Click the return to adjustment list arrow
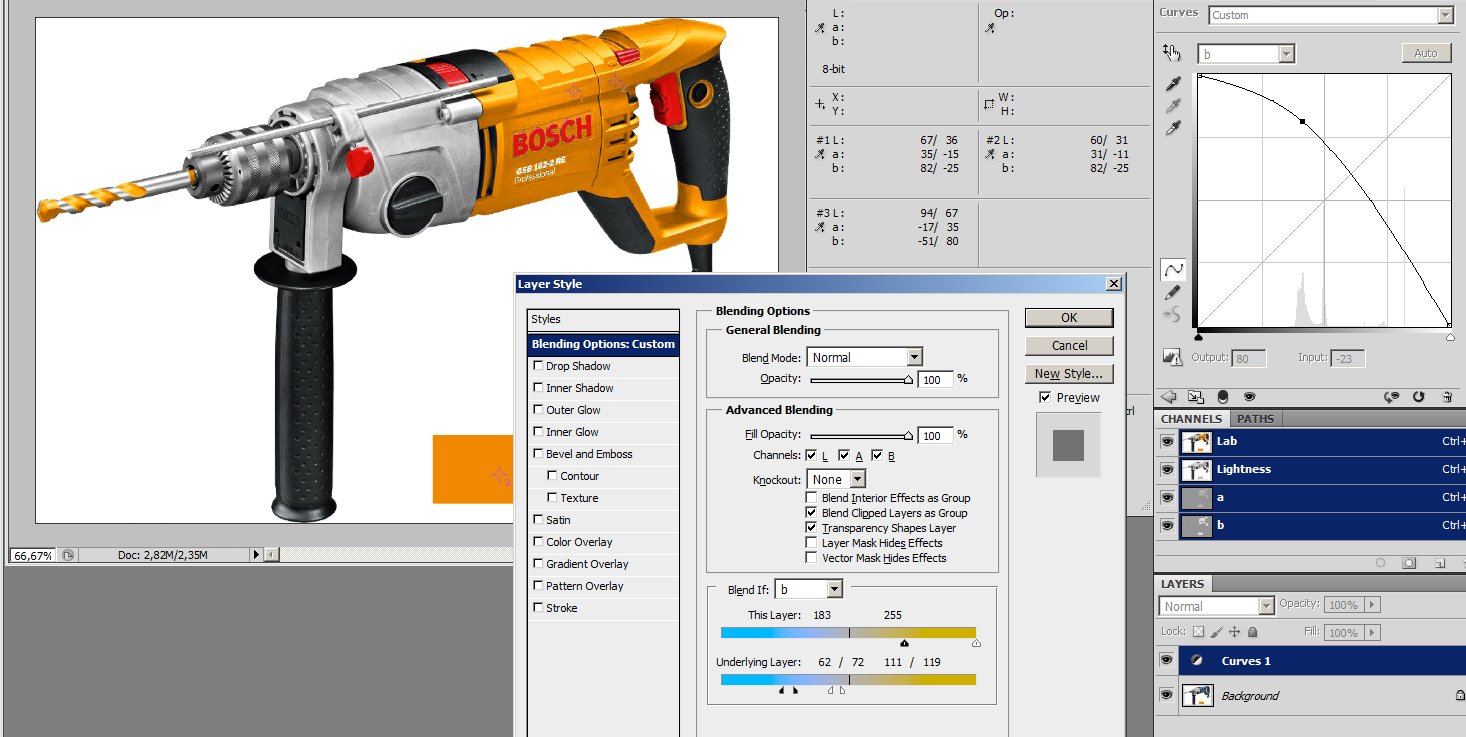This screenshot has width=1466, height=737. [1167, 397]
